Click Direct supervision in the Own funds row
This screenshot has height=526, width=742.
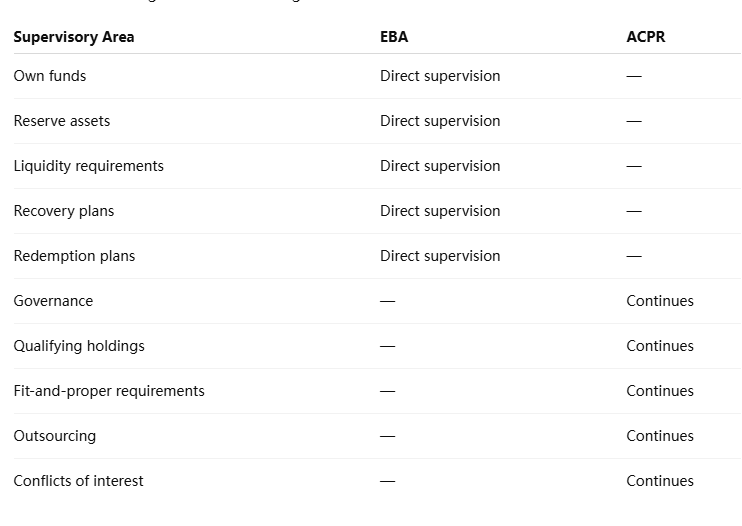(x=440, y=76)
